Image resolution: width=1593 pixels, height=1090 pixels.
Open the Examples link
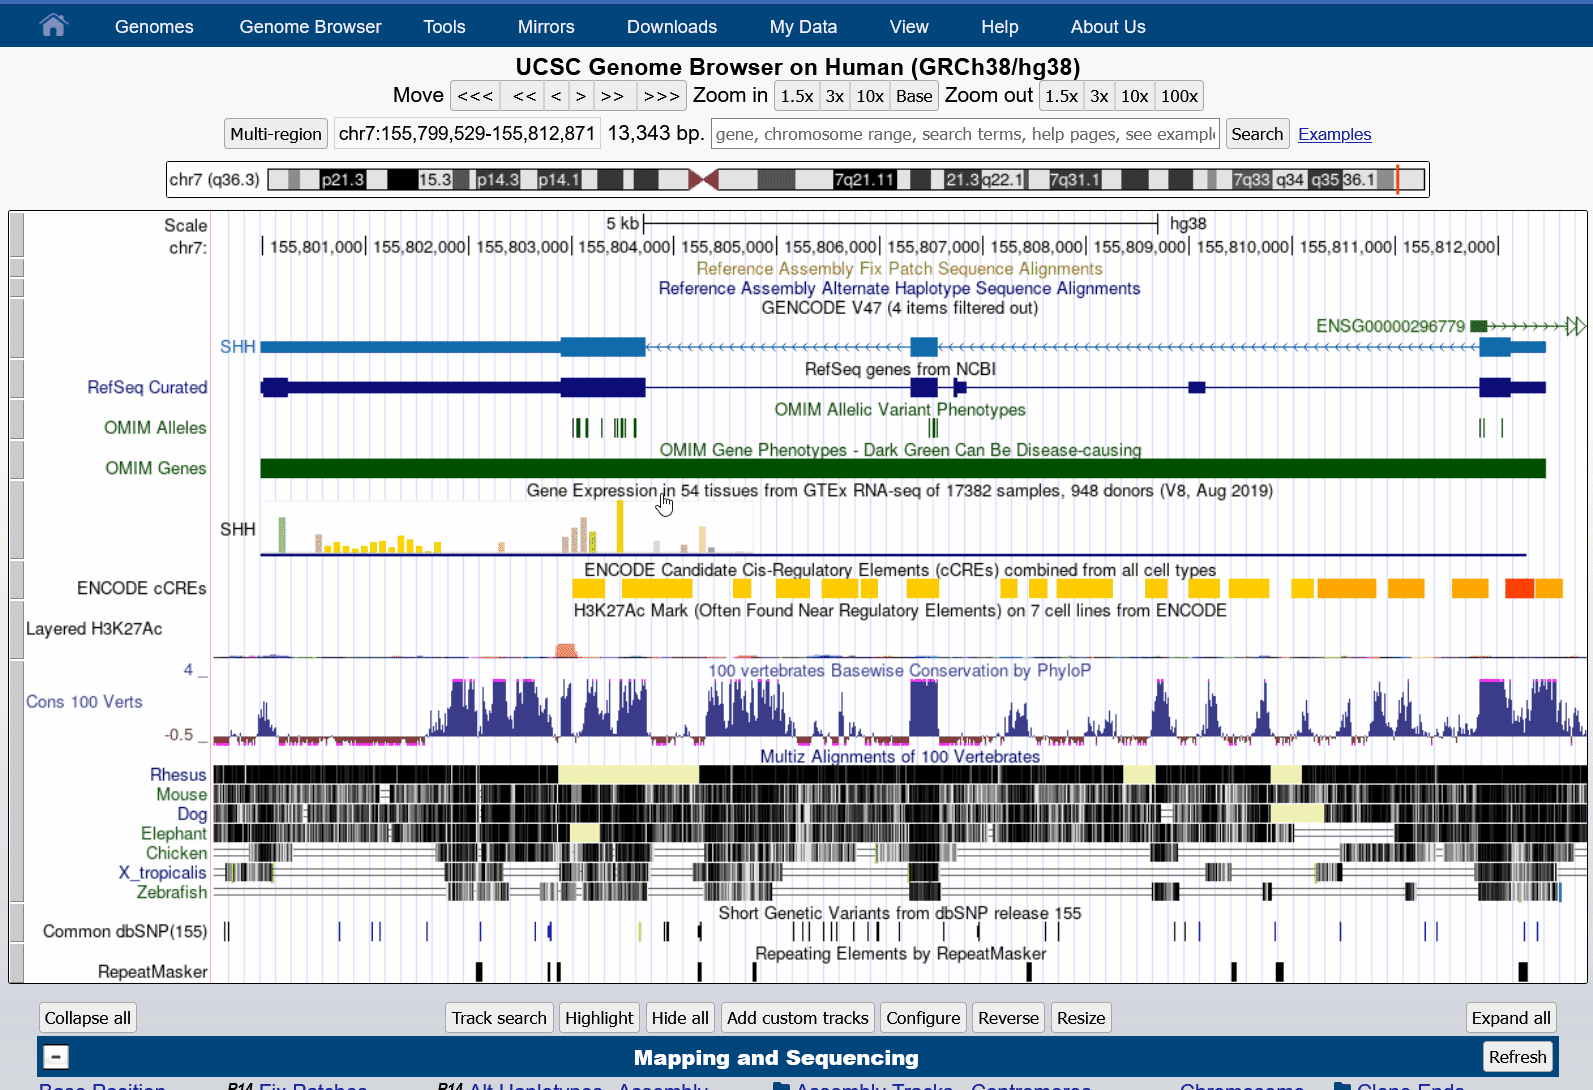pos(1334,134)
